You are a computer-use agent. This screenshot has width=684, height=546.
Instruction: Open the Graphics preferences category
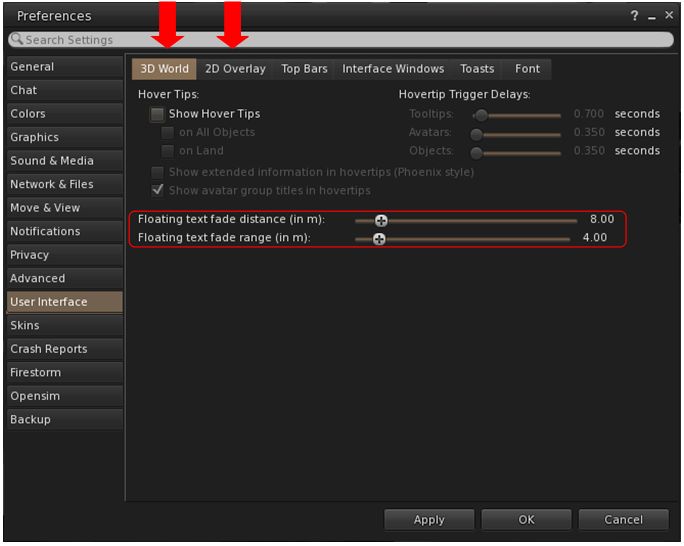click(x=35, y=137)
